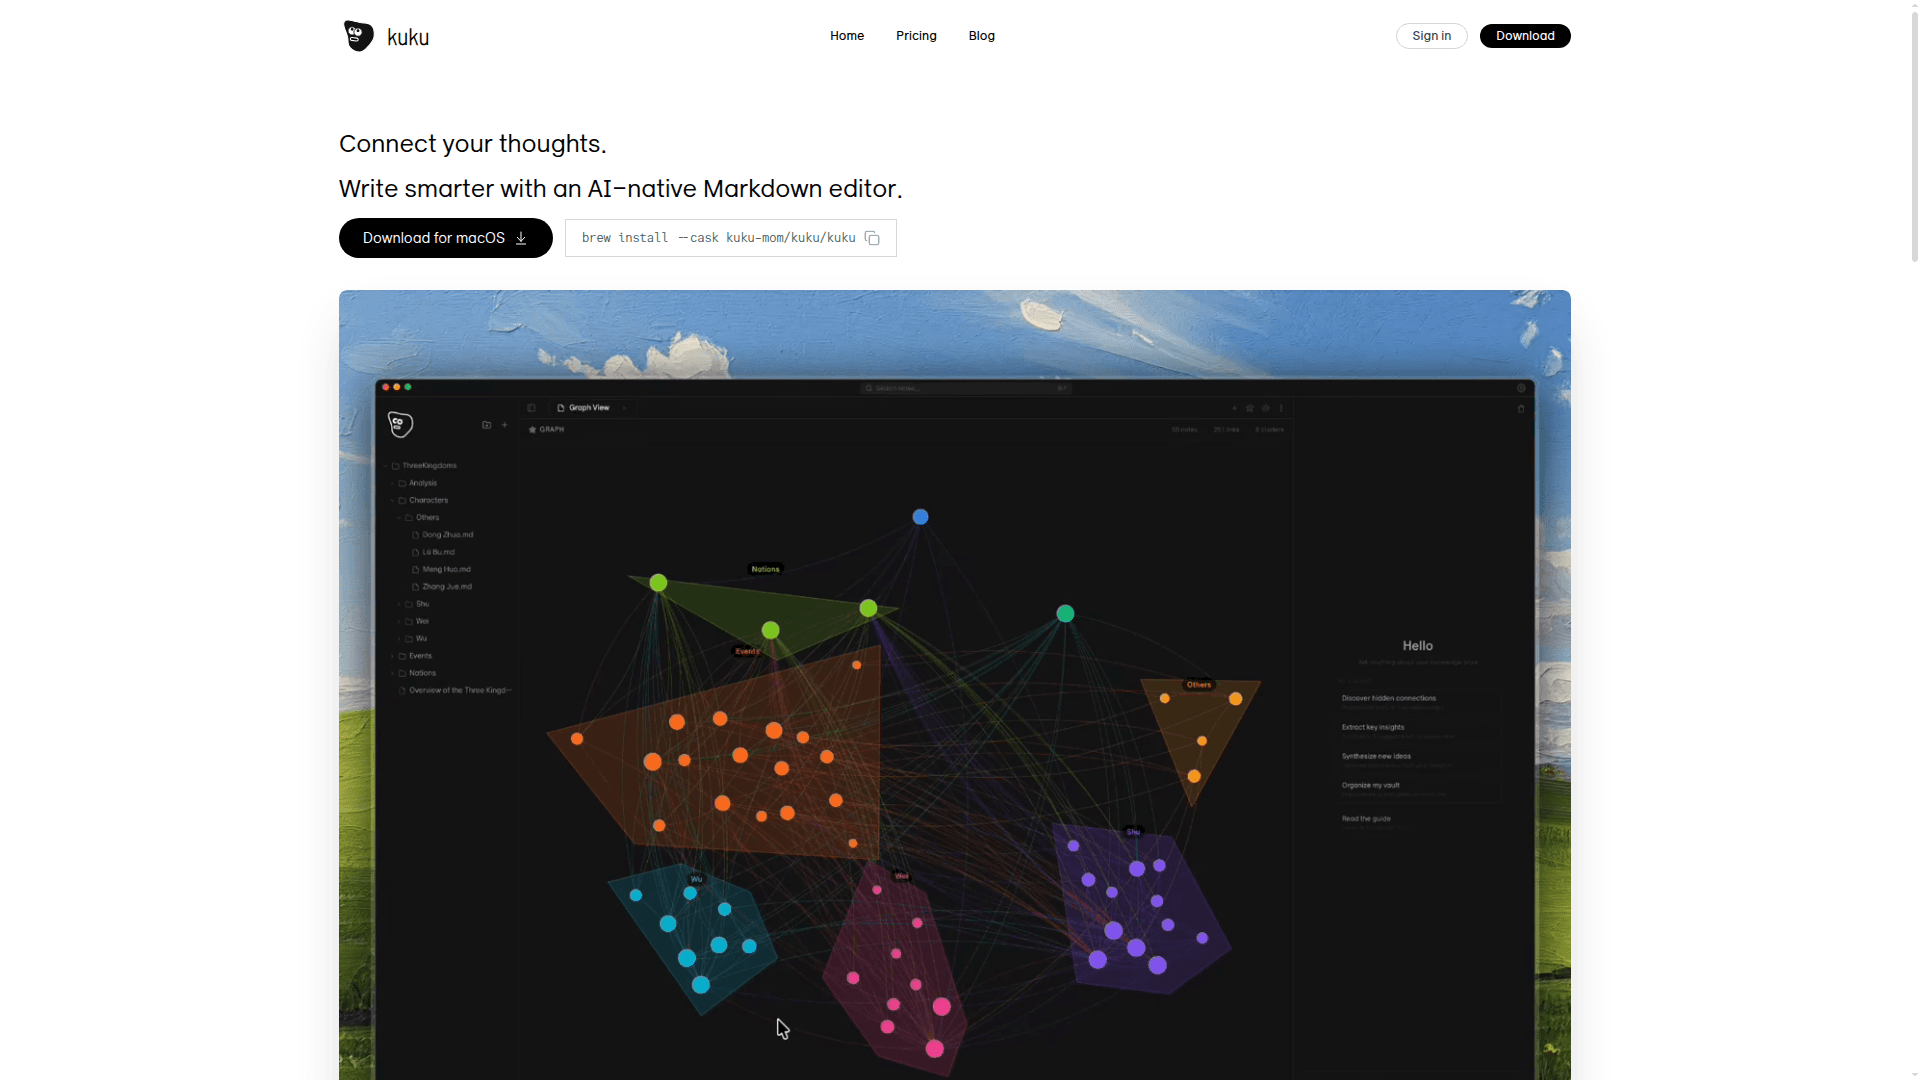Expand the Analysis folder in tree
This screenshot has width=1920, height=1080.
[393, 483]
